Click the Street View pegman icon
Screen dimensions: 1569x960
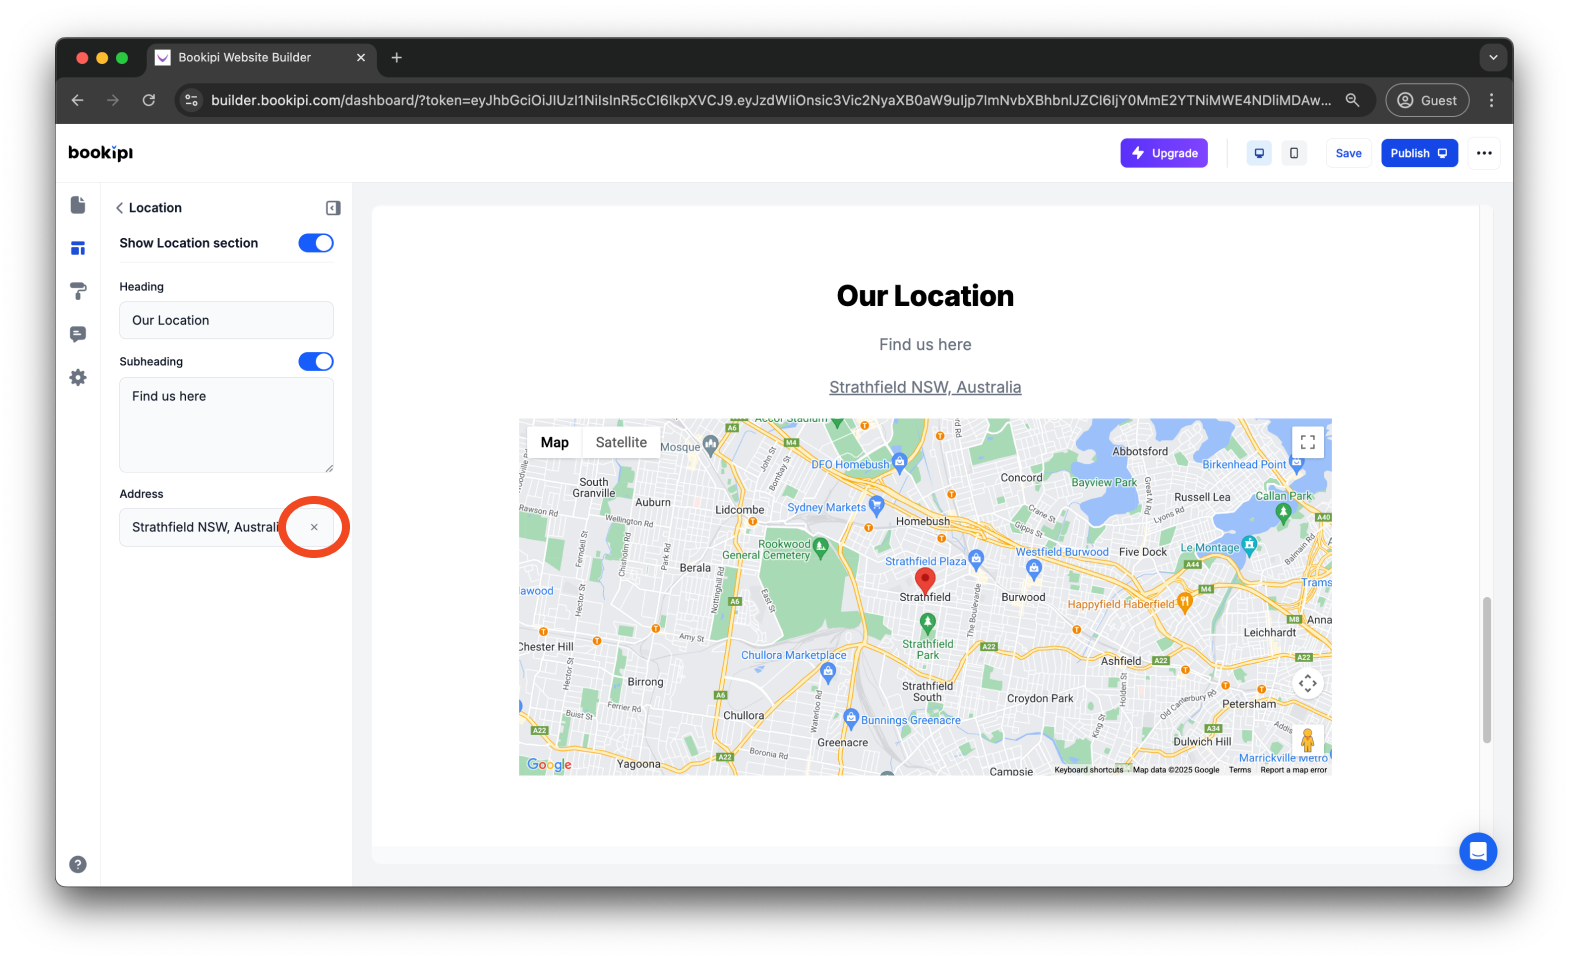[1308, 741]
